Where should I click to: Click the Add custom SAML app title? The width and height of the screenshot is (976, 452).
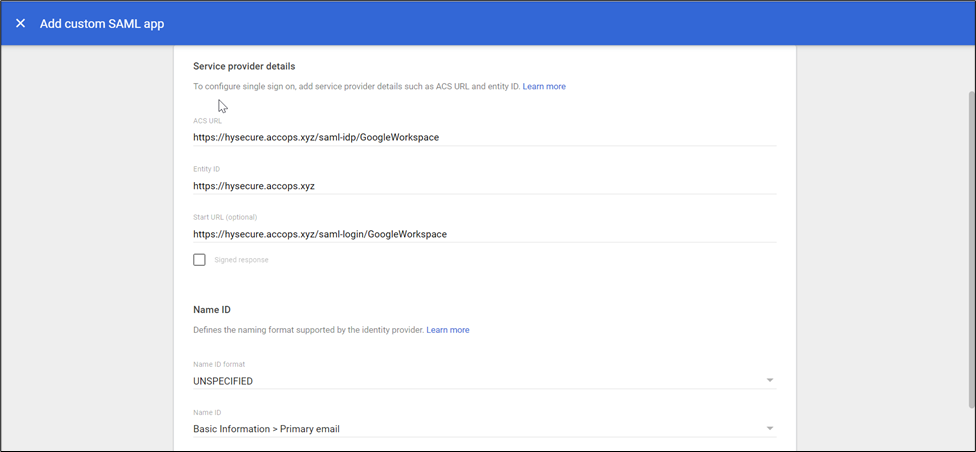pyautogui.click(x=101, y=23)
